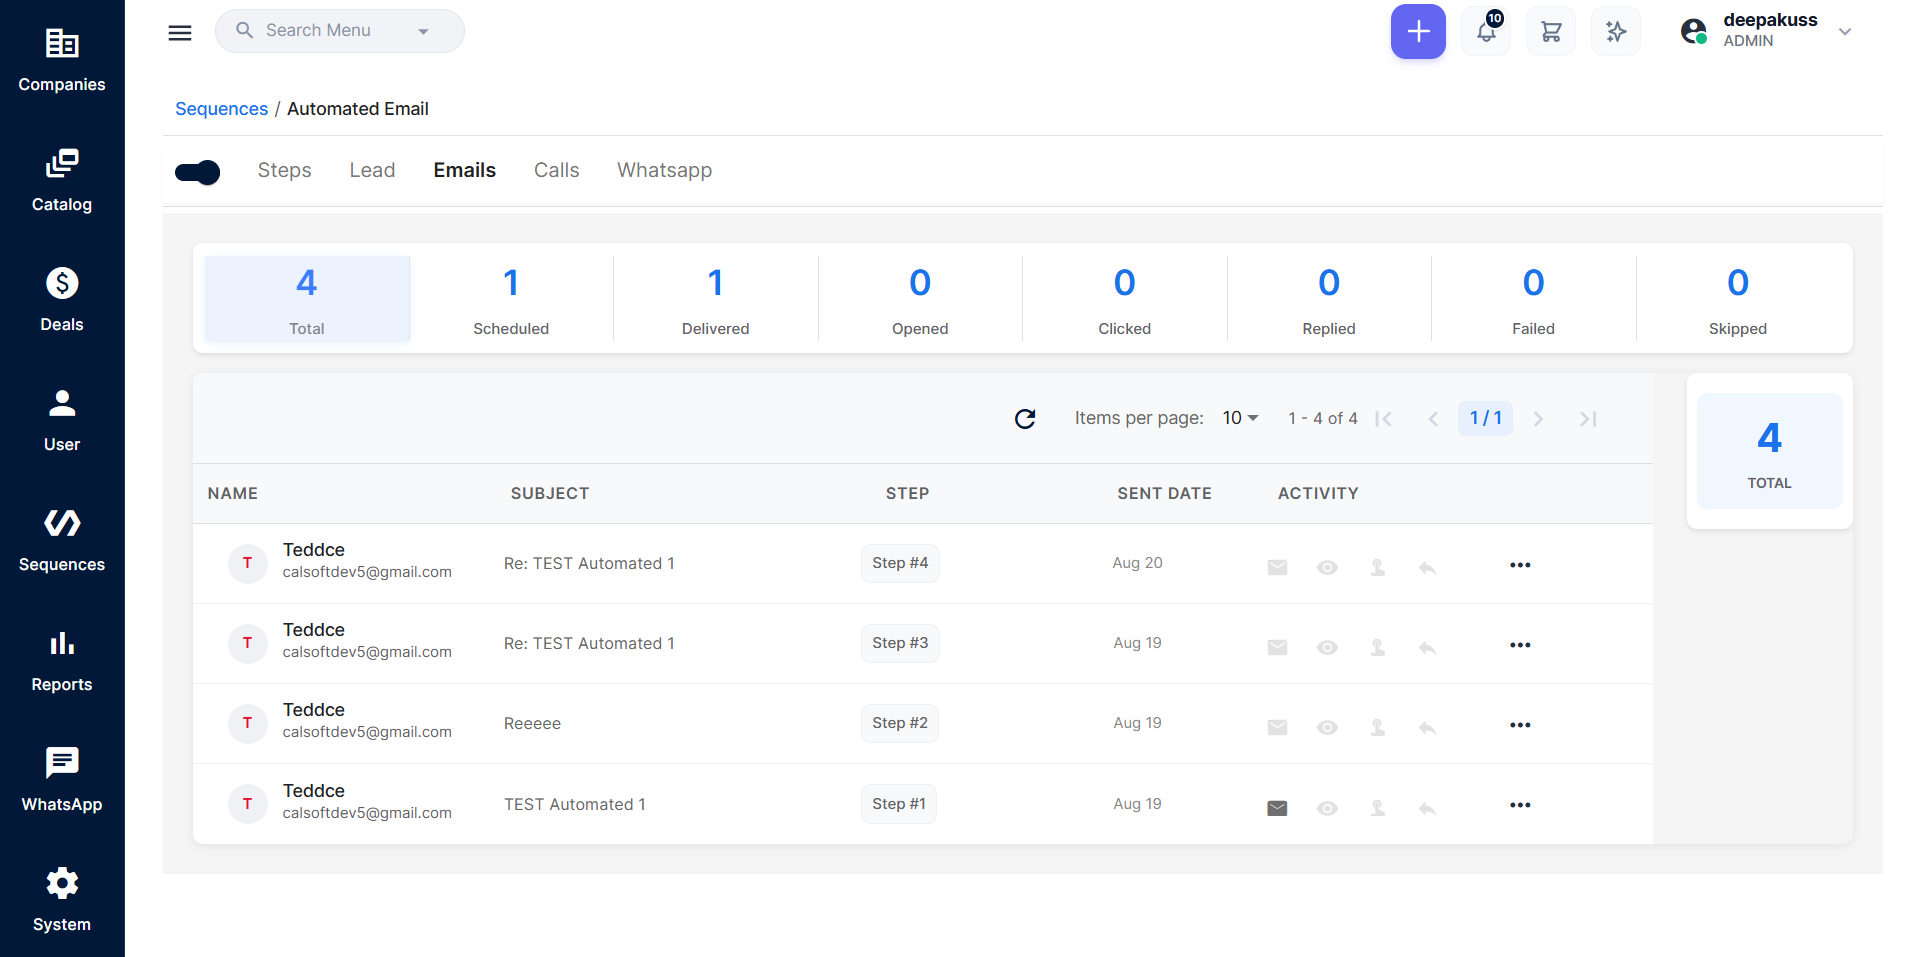The height and width of the screenshot is (957, 1910).
Task: Click the eye opened icon for Step #1
Action: point(1327,808)
